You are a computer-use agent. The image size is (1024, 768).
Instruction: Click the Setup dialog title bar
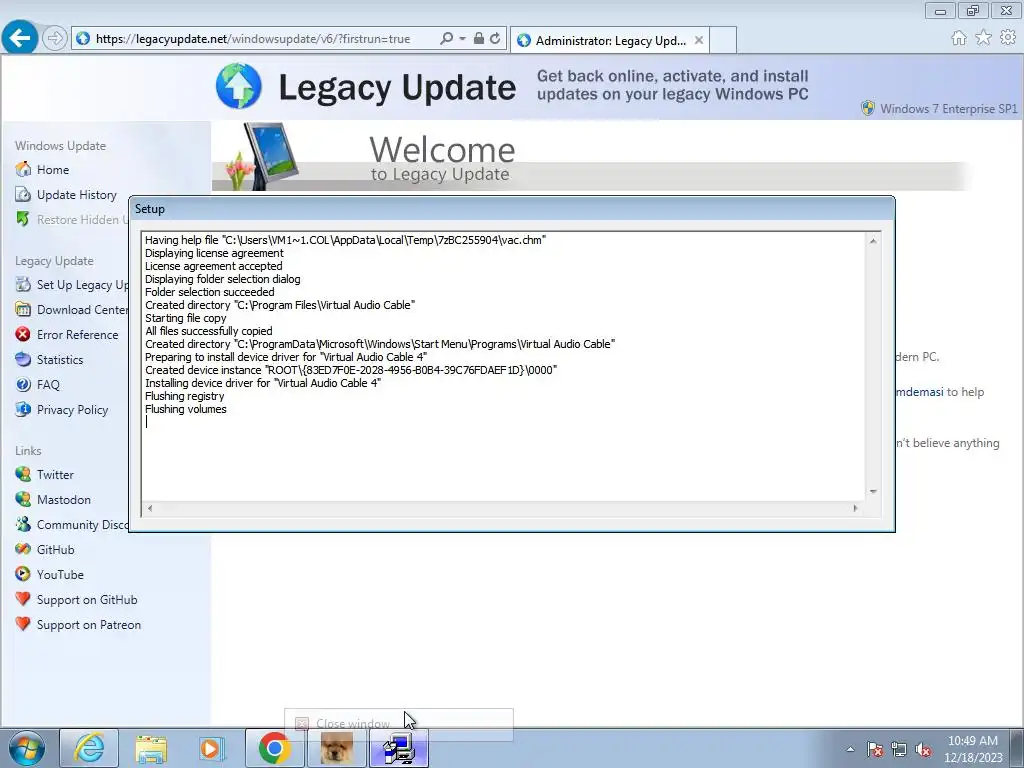click(x=511, y=209)
